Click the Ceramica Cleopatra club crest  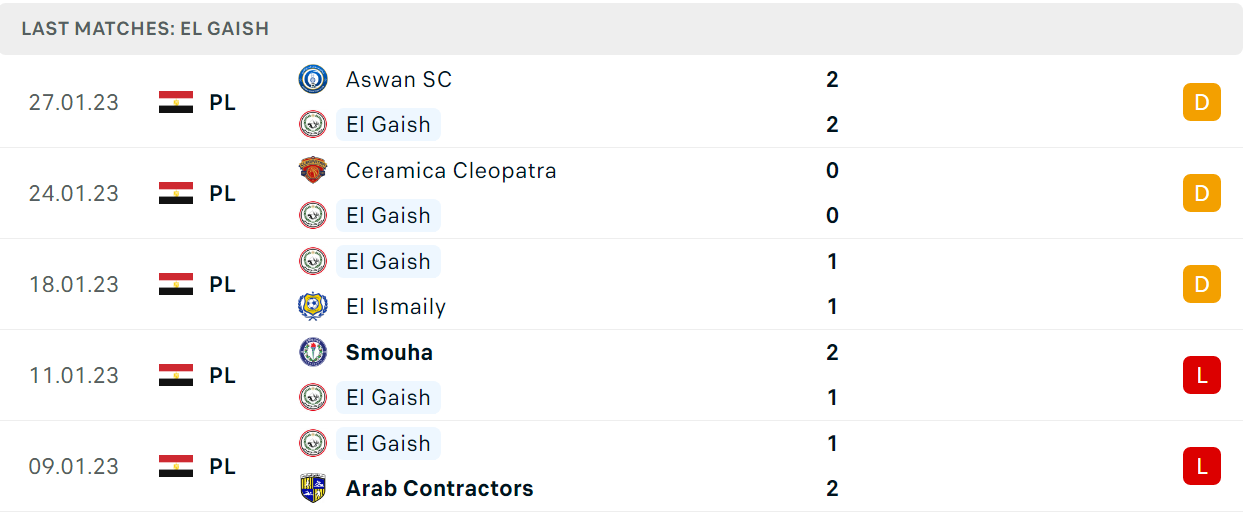coord(313,170)
